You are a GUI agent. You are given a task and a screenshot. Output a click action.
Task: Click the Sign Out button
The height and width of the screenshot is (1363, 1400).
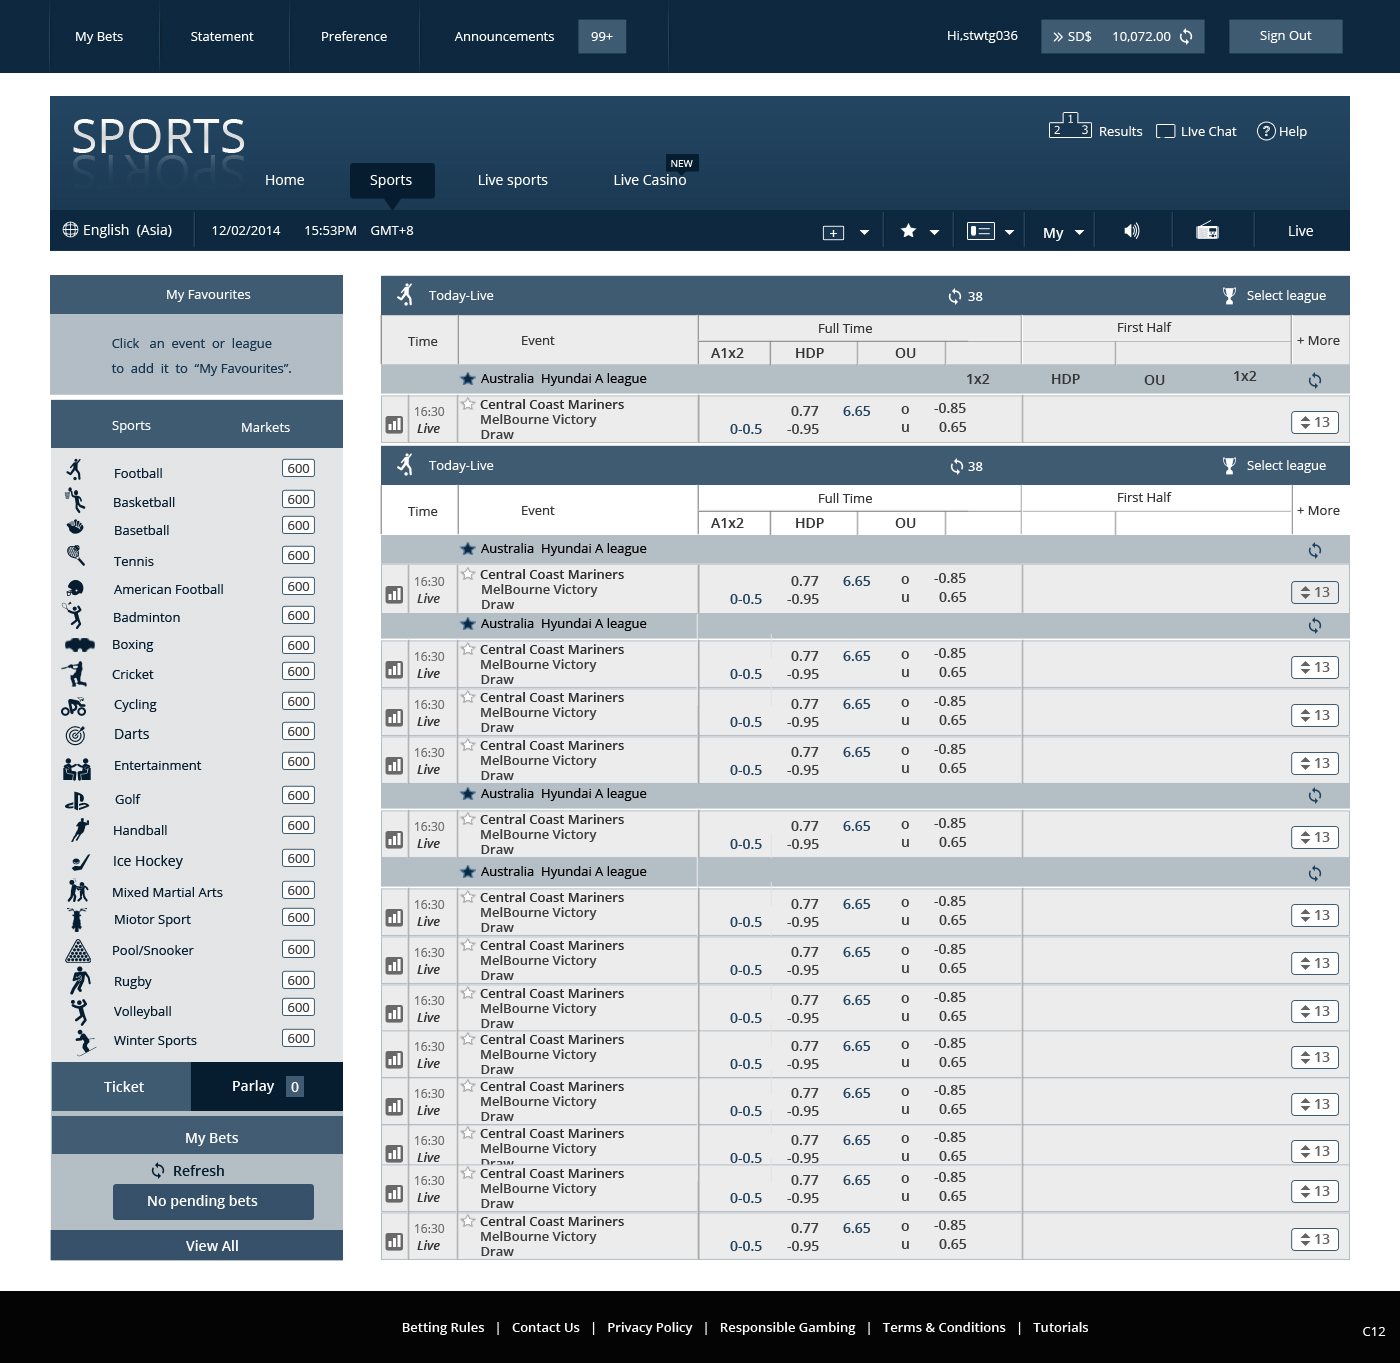pos(1286,36)
